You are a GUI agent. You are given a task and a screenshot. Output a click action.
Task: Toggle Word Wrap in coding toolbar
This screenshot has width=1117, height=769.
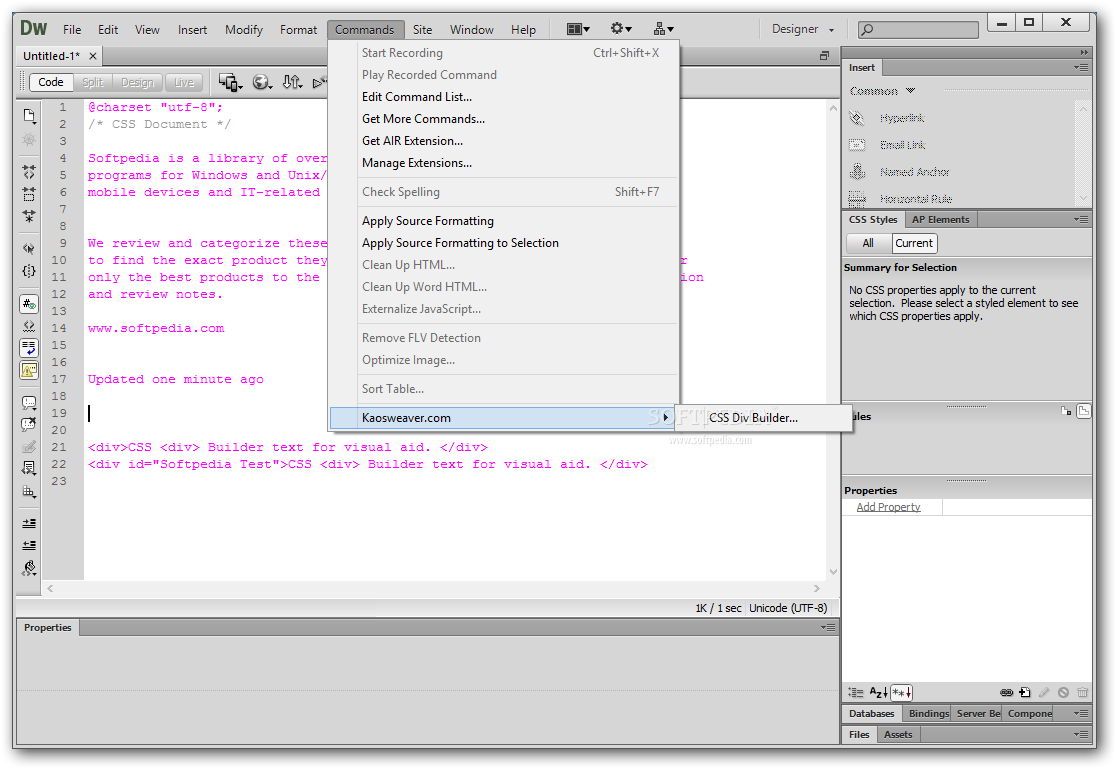28,348
